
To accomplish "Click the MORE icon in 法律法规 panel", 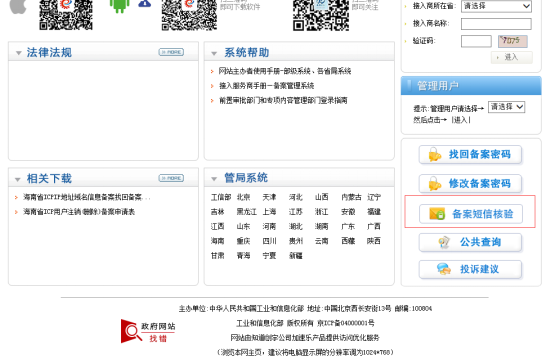I will (x=171, y=52).
